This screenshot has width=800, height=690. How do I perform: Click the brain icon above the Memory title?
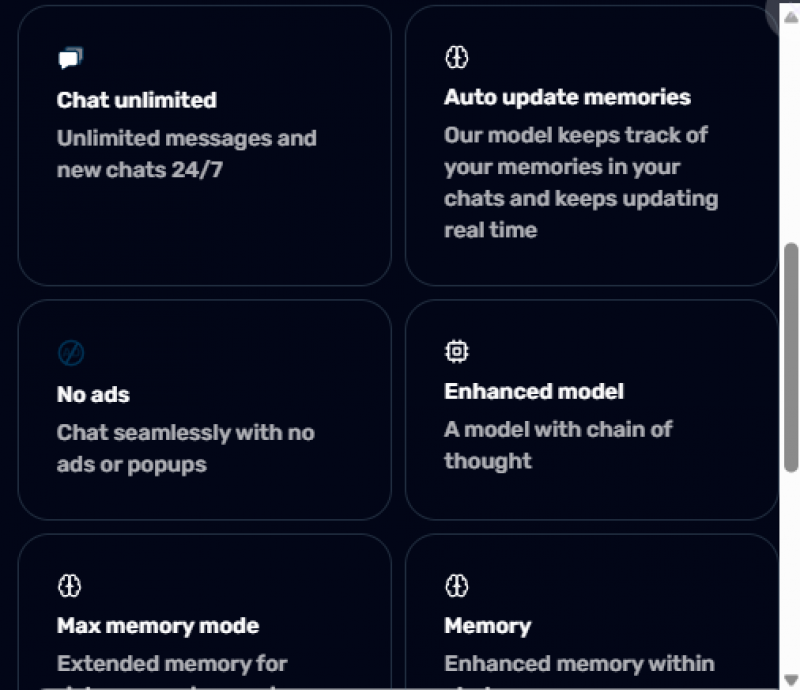click(x=456, y=586)
